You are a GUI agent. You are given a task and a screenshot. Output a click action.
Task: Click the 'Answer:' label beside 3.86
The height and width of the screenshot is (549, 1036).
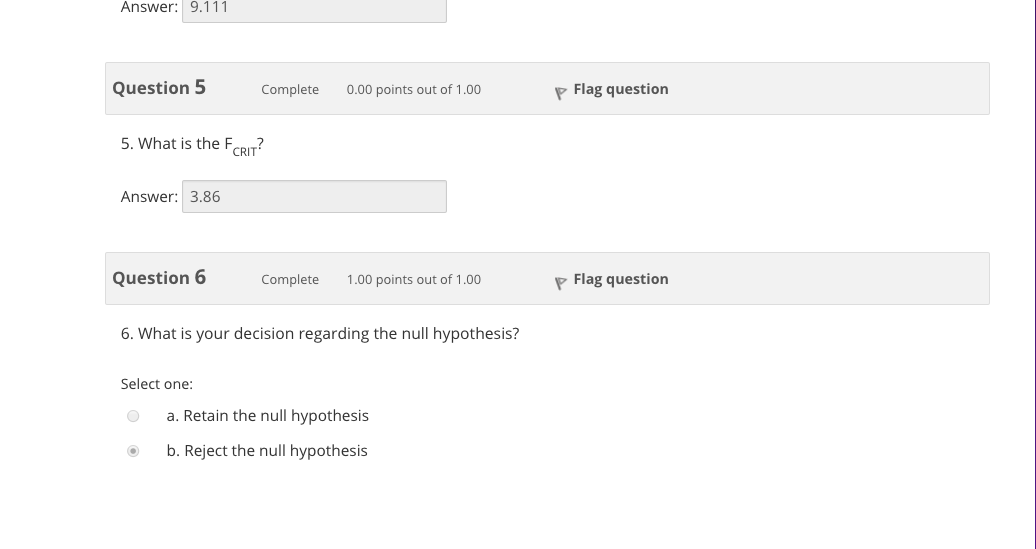click(149, 197)
